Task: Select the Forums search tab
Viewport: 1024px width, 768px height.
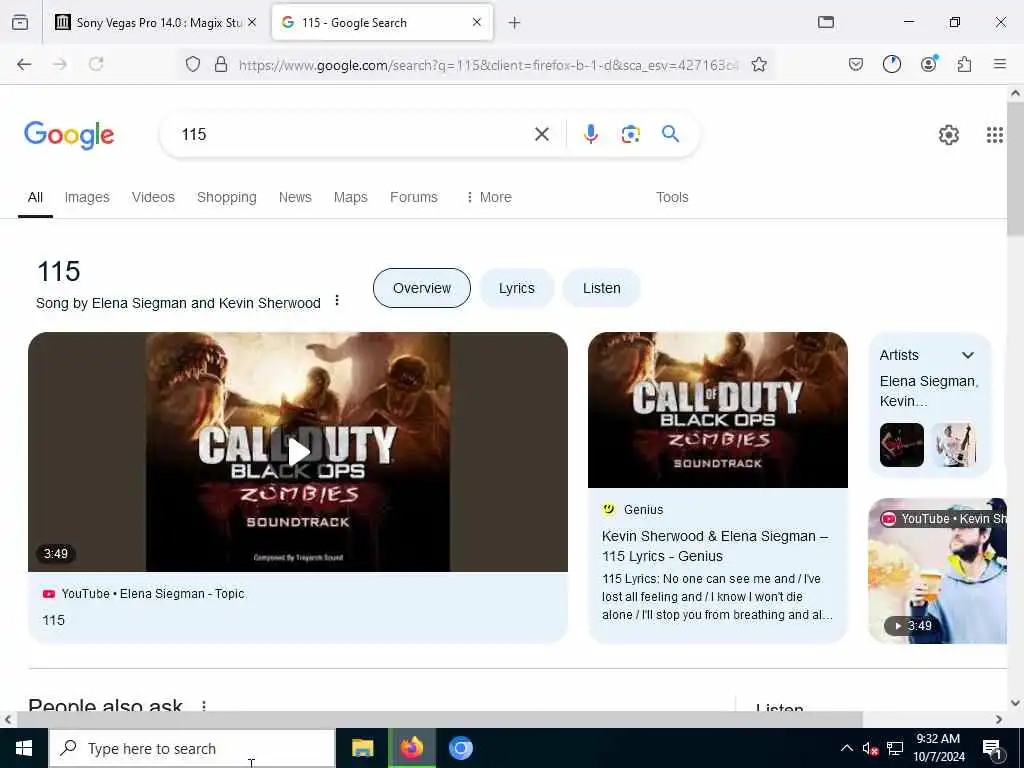Action: pyautogui.click(x=413, y=197)
